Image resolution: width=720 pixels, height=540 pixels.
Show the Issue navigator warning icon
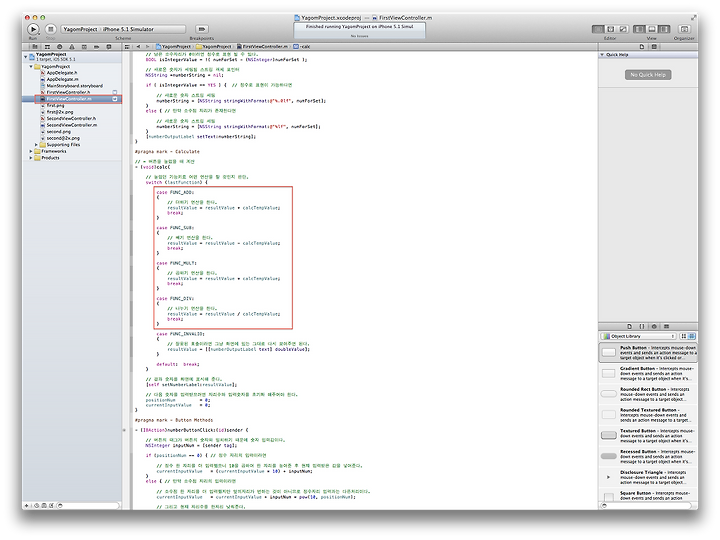coord(72,46)
